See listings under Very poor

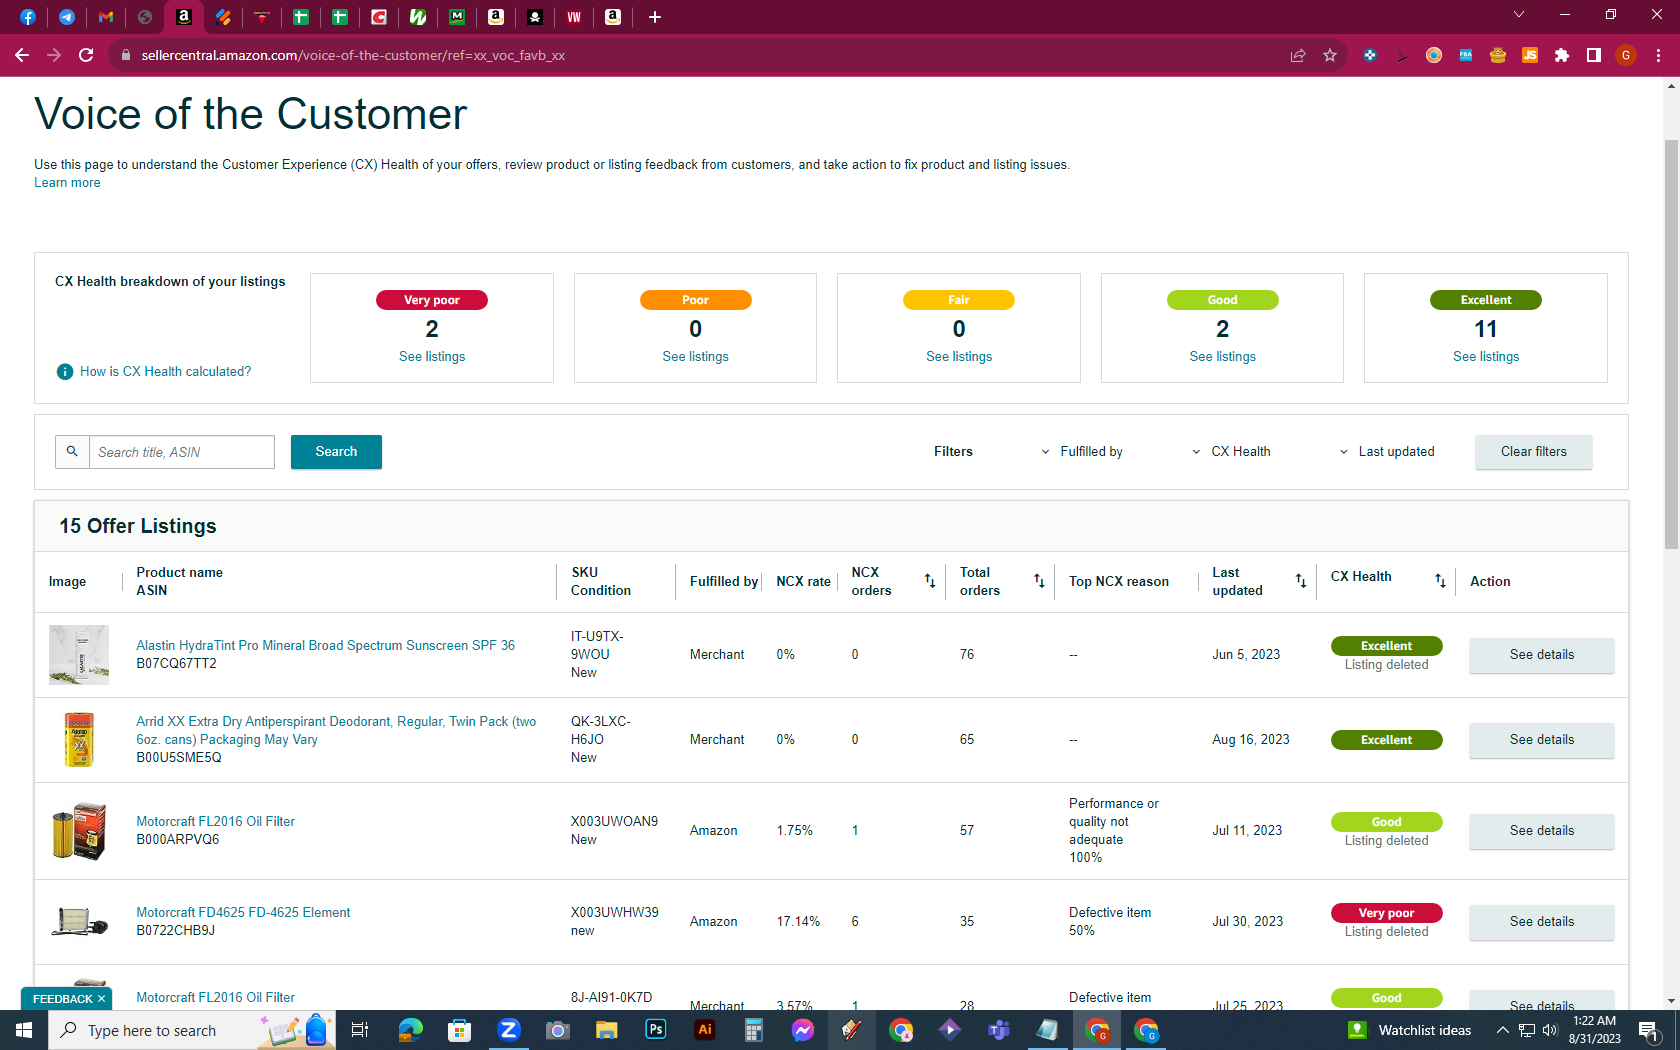432,357
